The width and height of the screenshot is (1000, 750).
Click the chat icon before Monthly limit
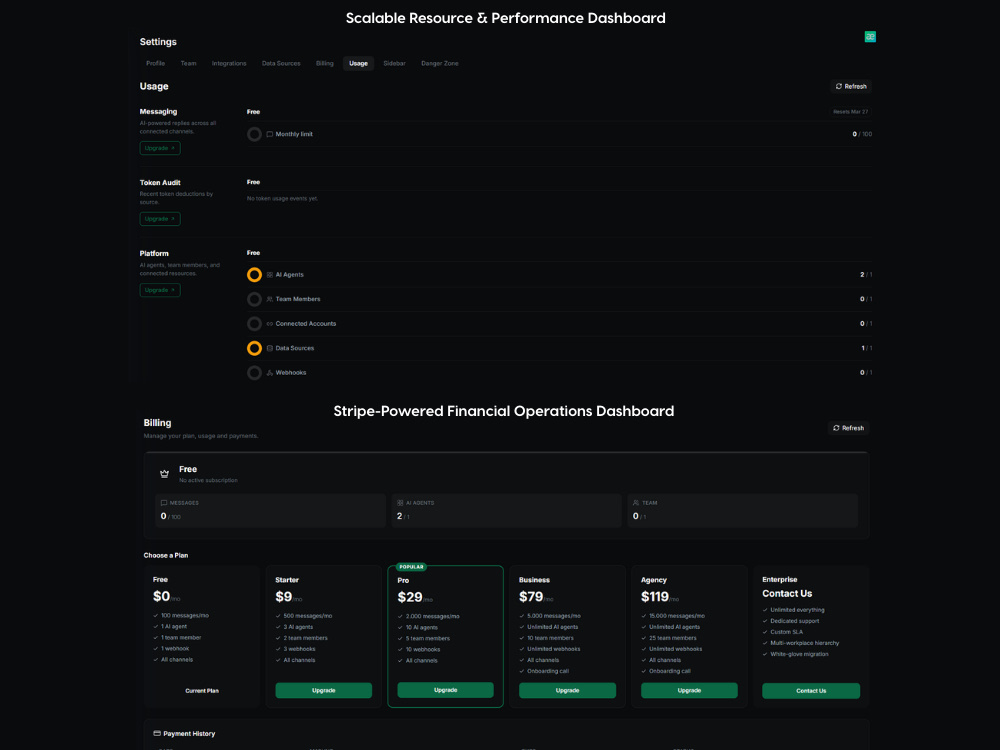pyautogui.click(x=270, y=135)
